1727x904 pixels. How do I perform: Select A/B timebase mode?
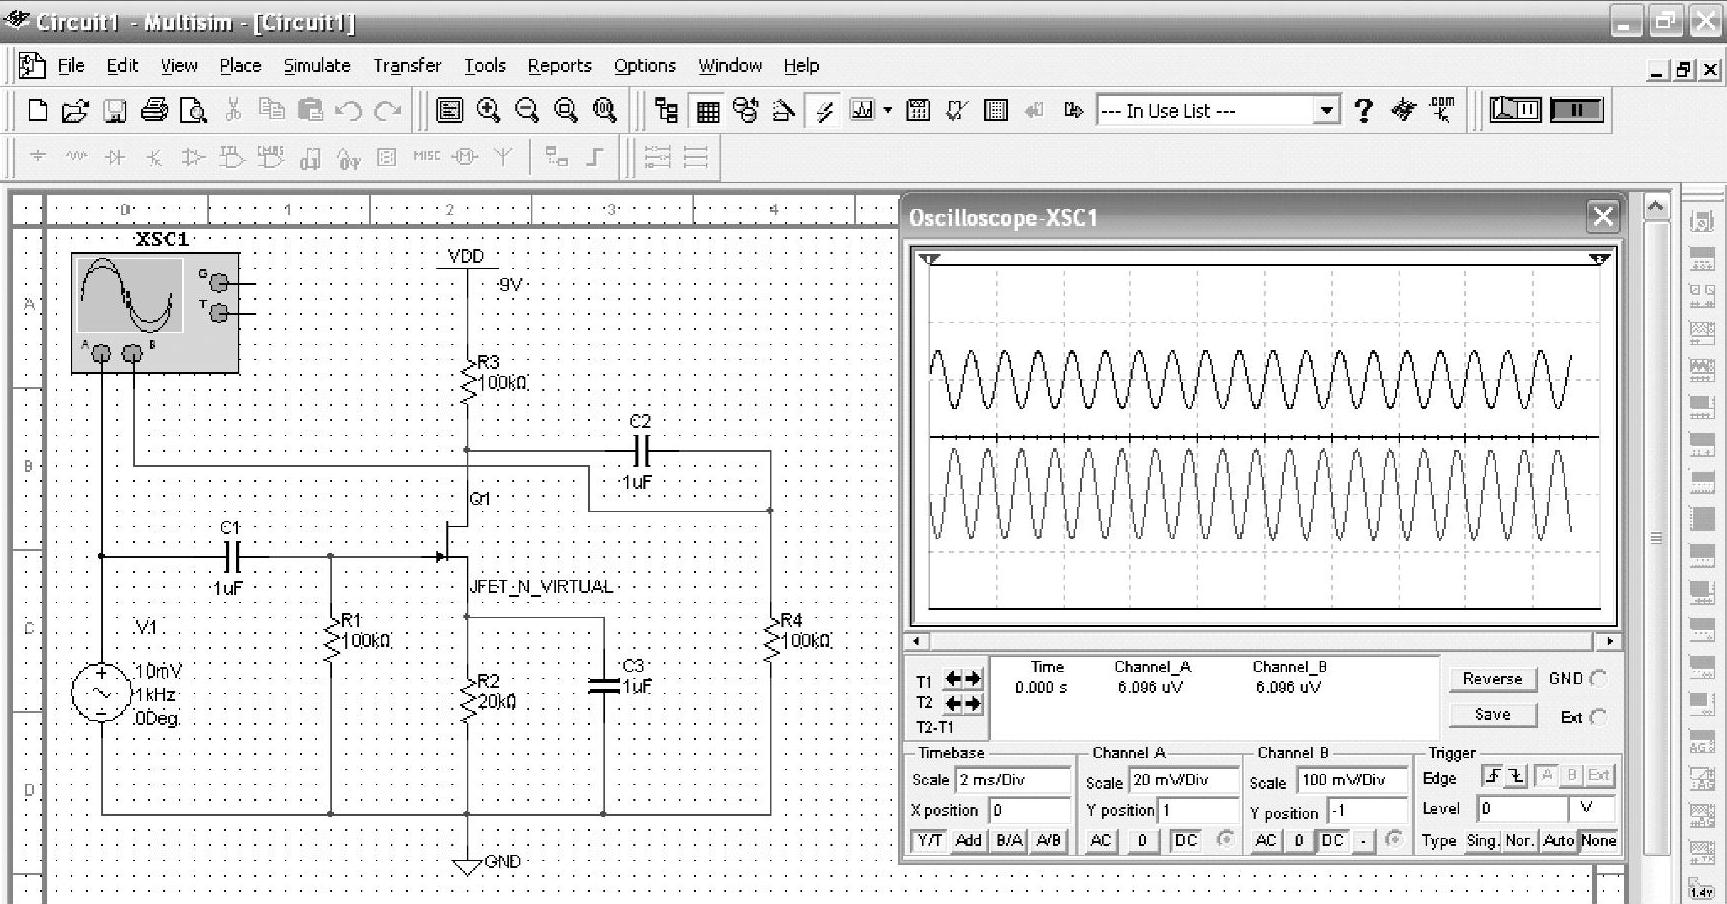[x=1048, y=841]
